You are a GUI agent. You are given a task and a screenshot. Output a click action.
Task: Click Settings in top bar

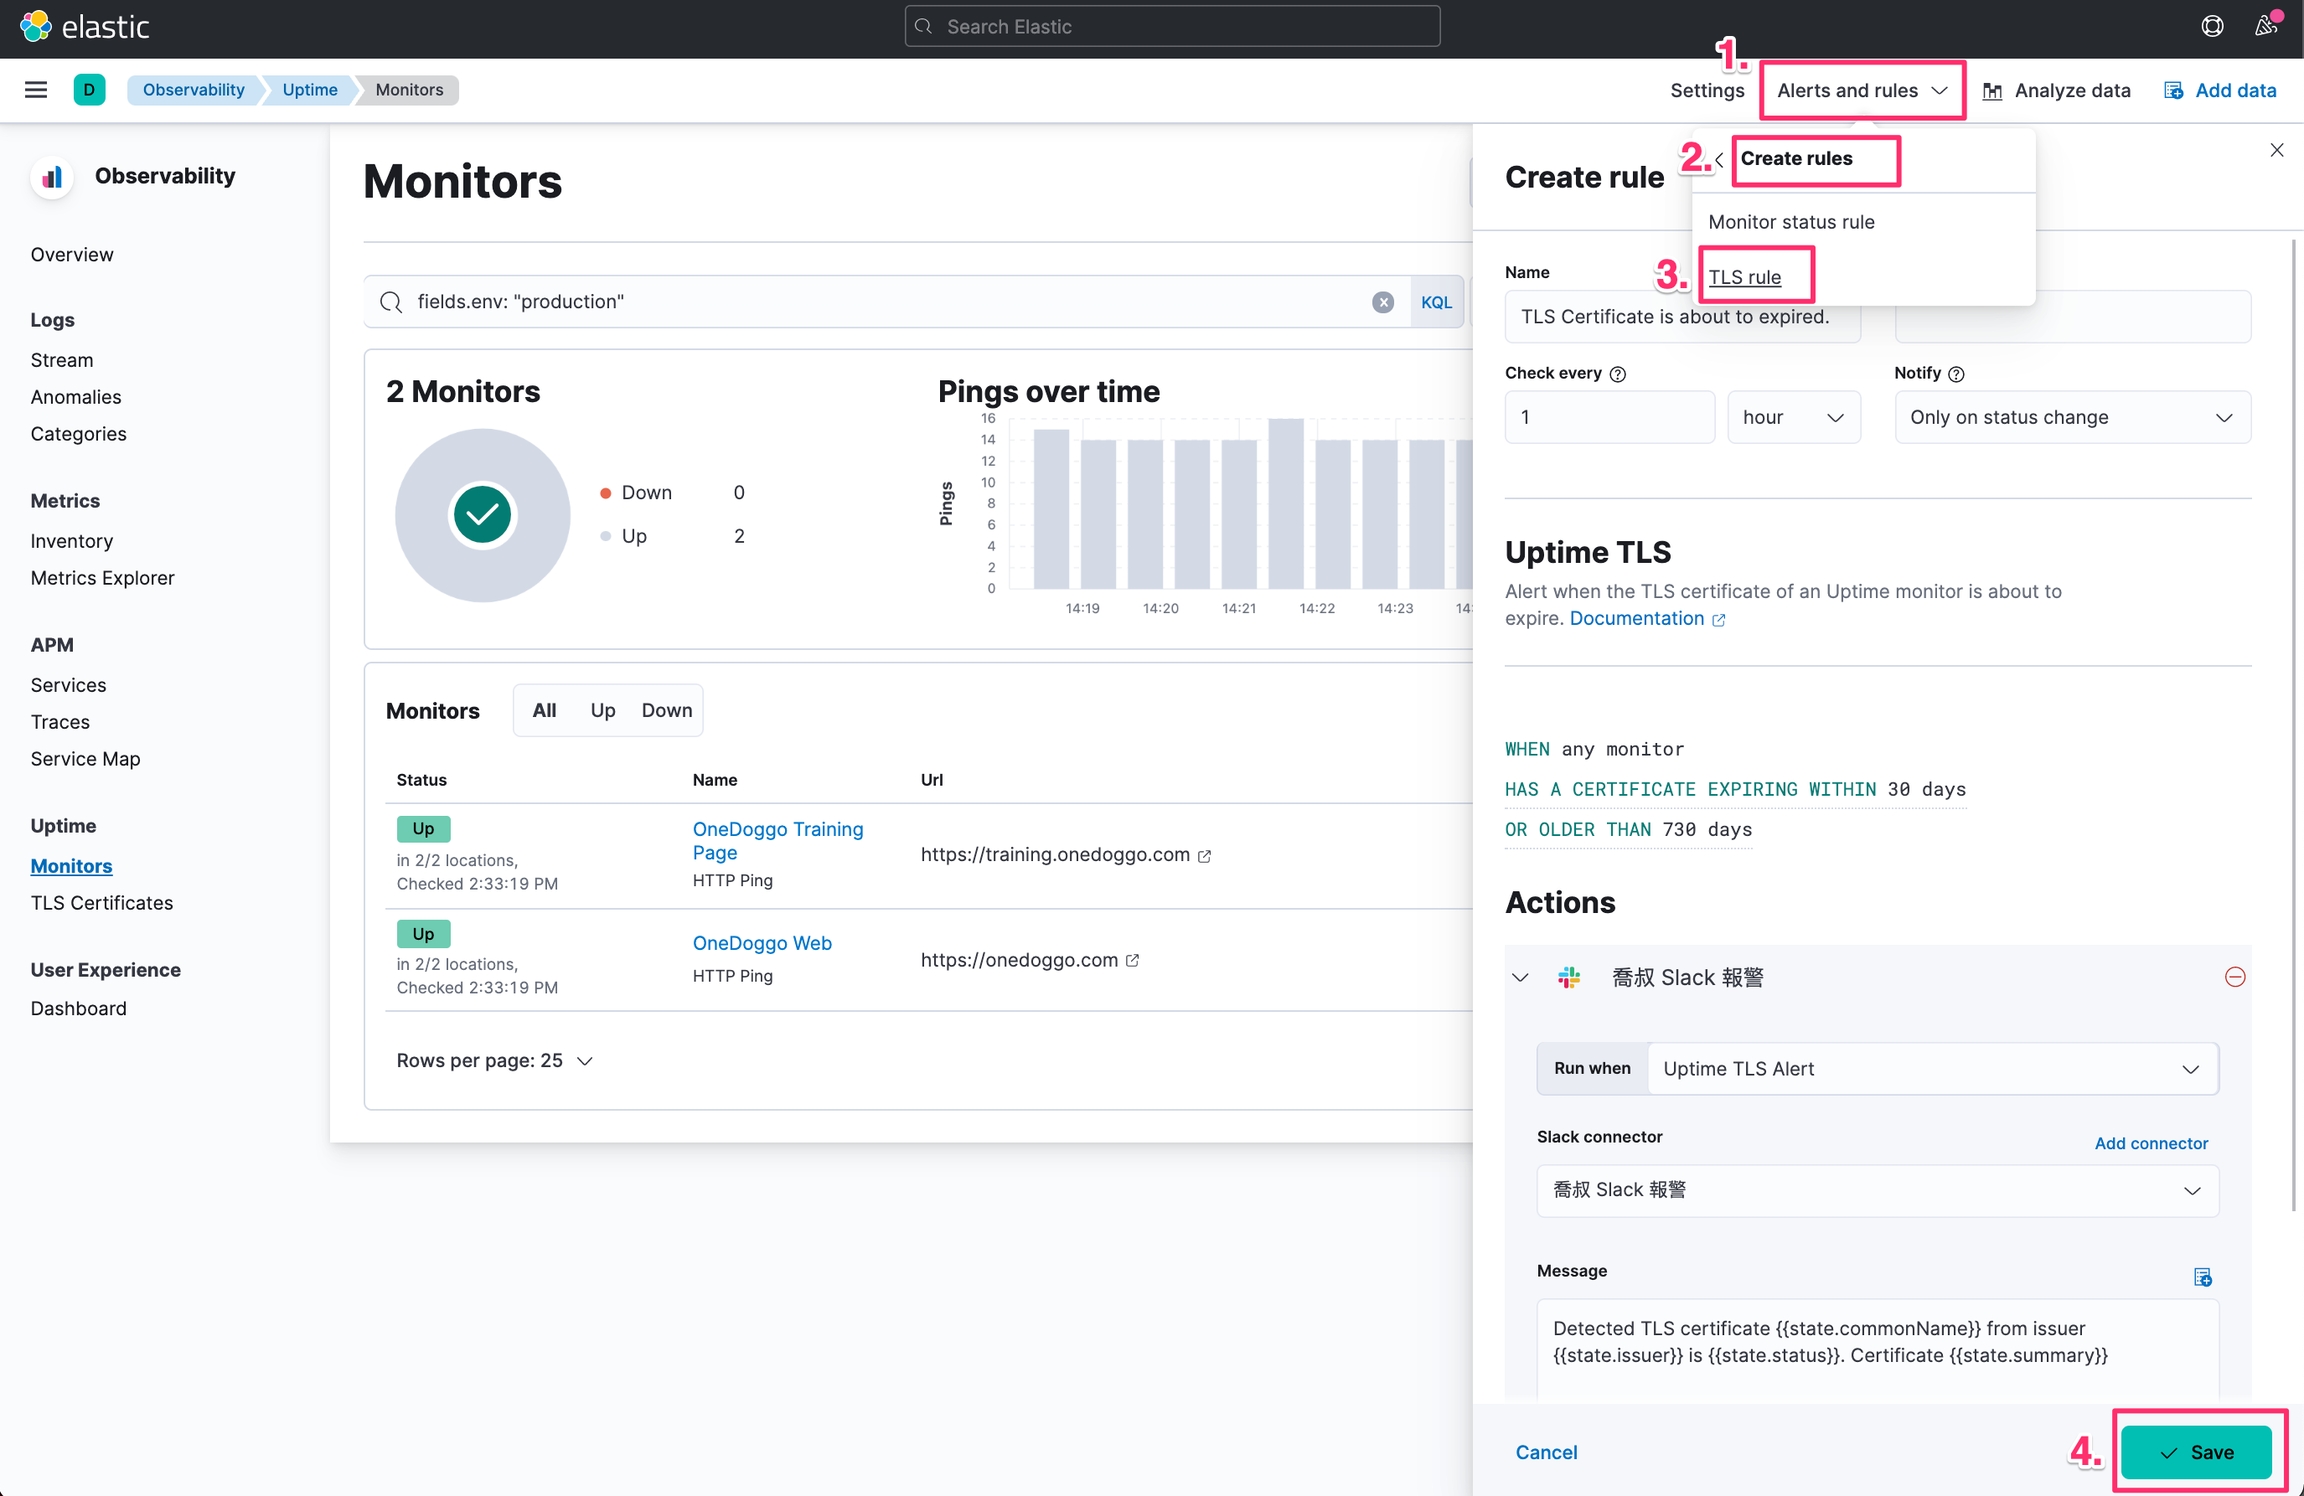[x=1707, y=90]
